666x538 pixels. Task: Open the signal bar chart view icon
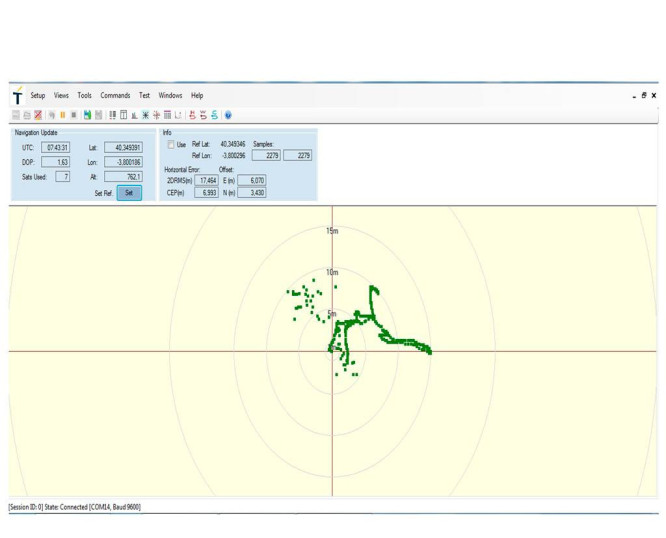[x=134, y=115]
